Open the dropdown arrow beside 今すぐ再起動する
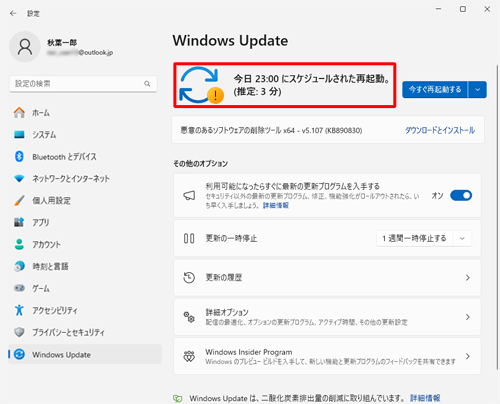The image size is (500, 404). click(478, 90)
